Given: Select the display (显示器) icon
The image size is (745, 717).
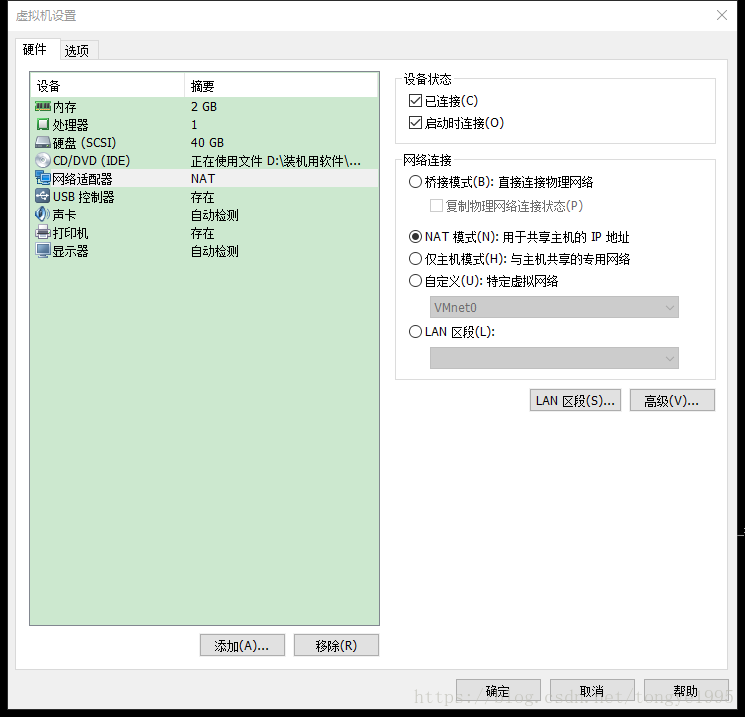Looking at the screenshot, I should tap(43, 250).
